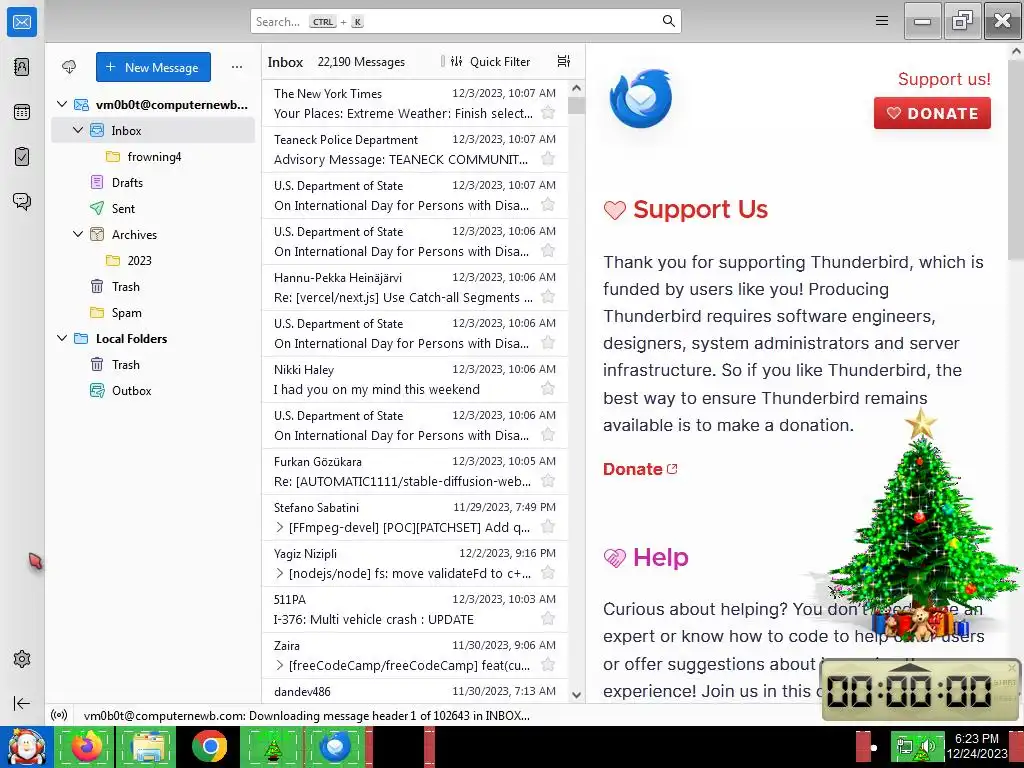The height and width of the screenshot is (768, 1024).
Task: Click the start page scrollbar thumb
Action: (1016, 160)
